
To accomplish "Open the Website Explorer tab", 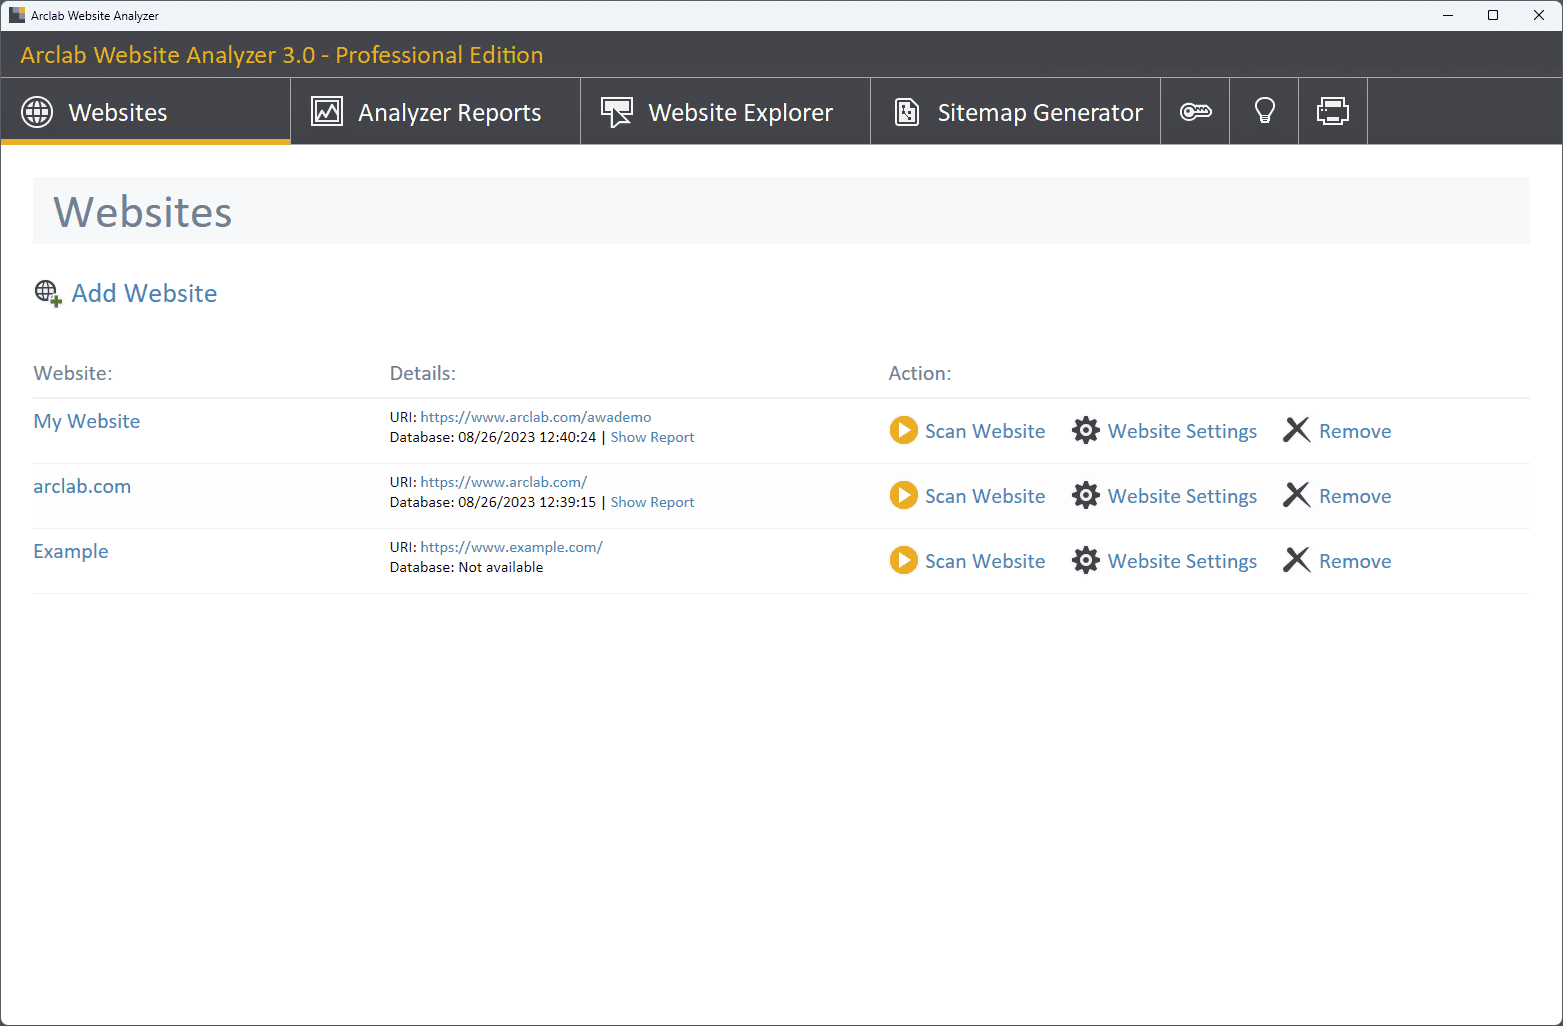I will (x=726, y=112).
